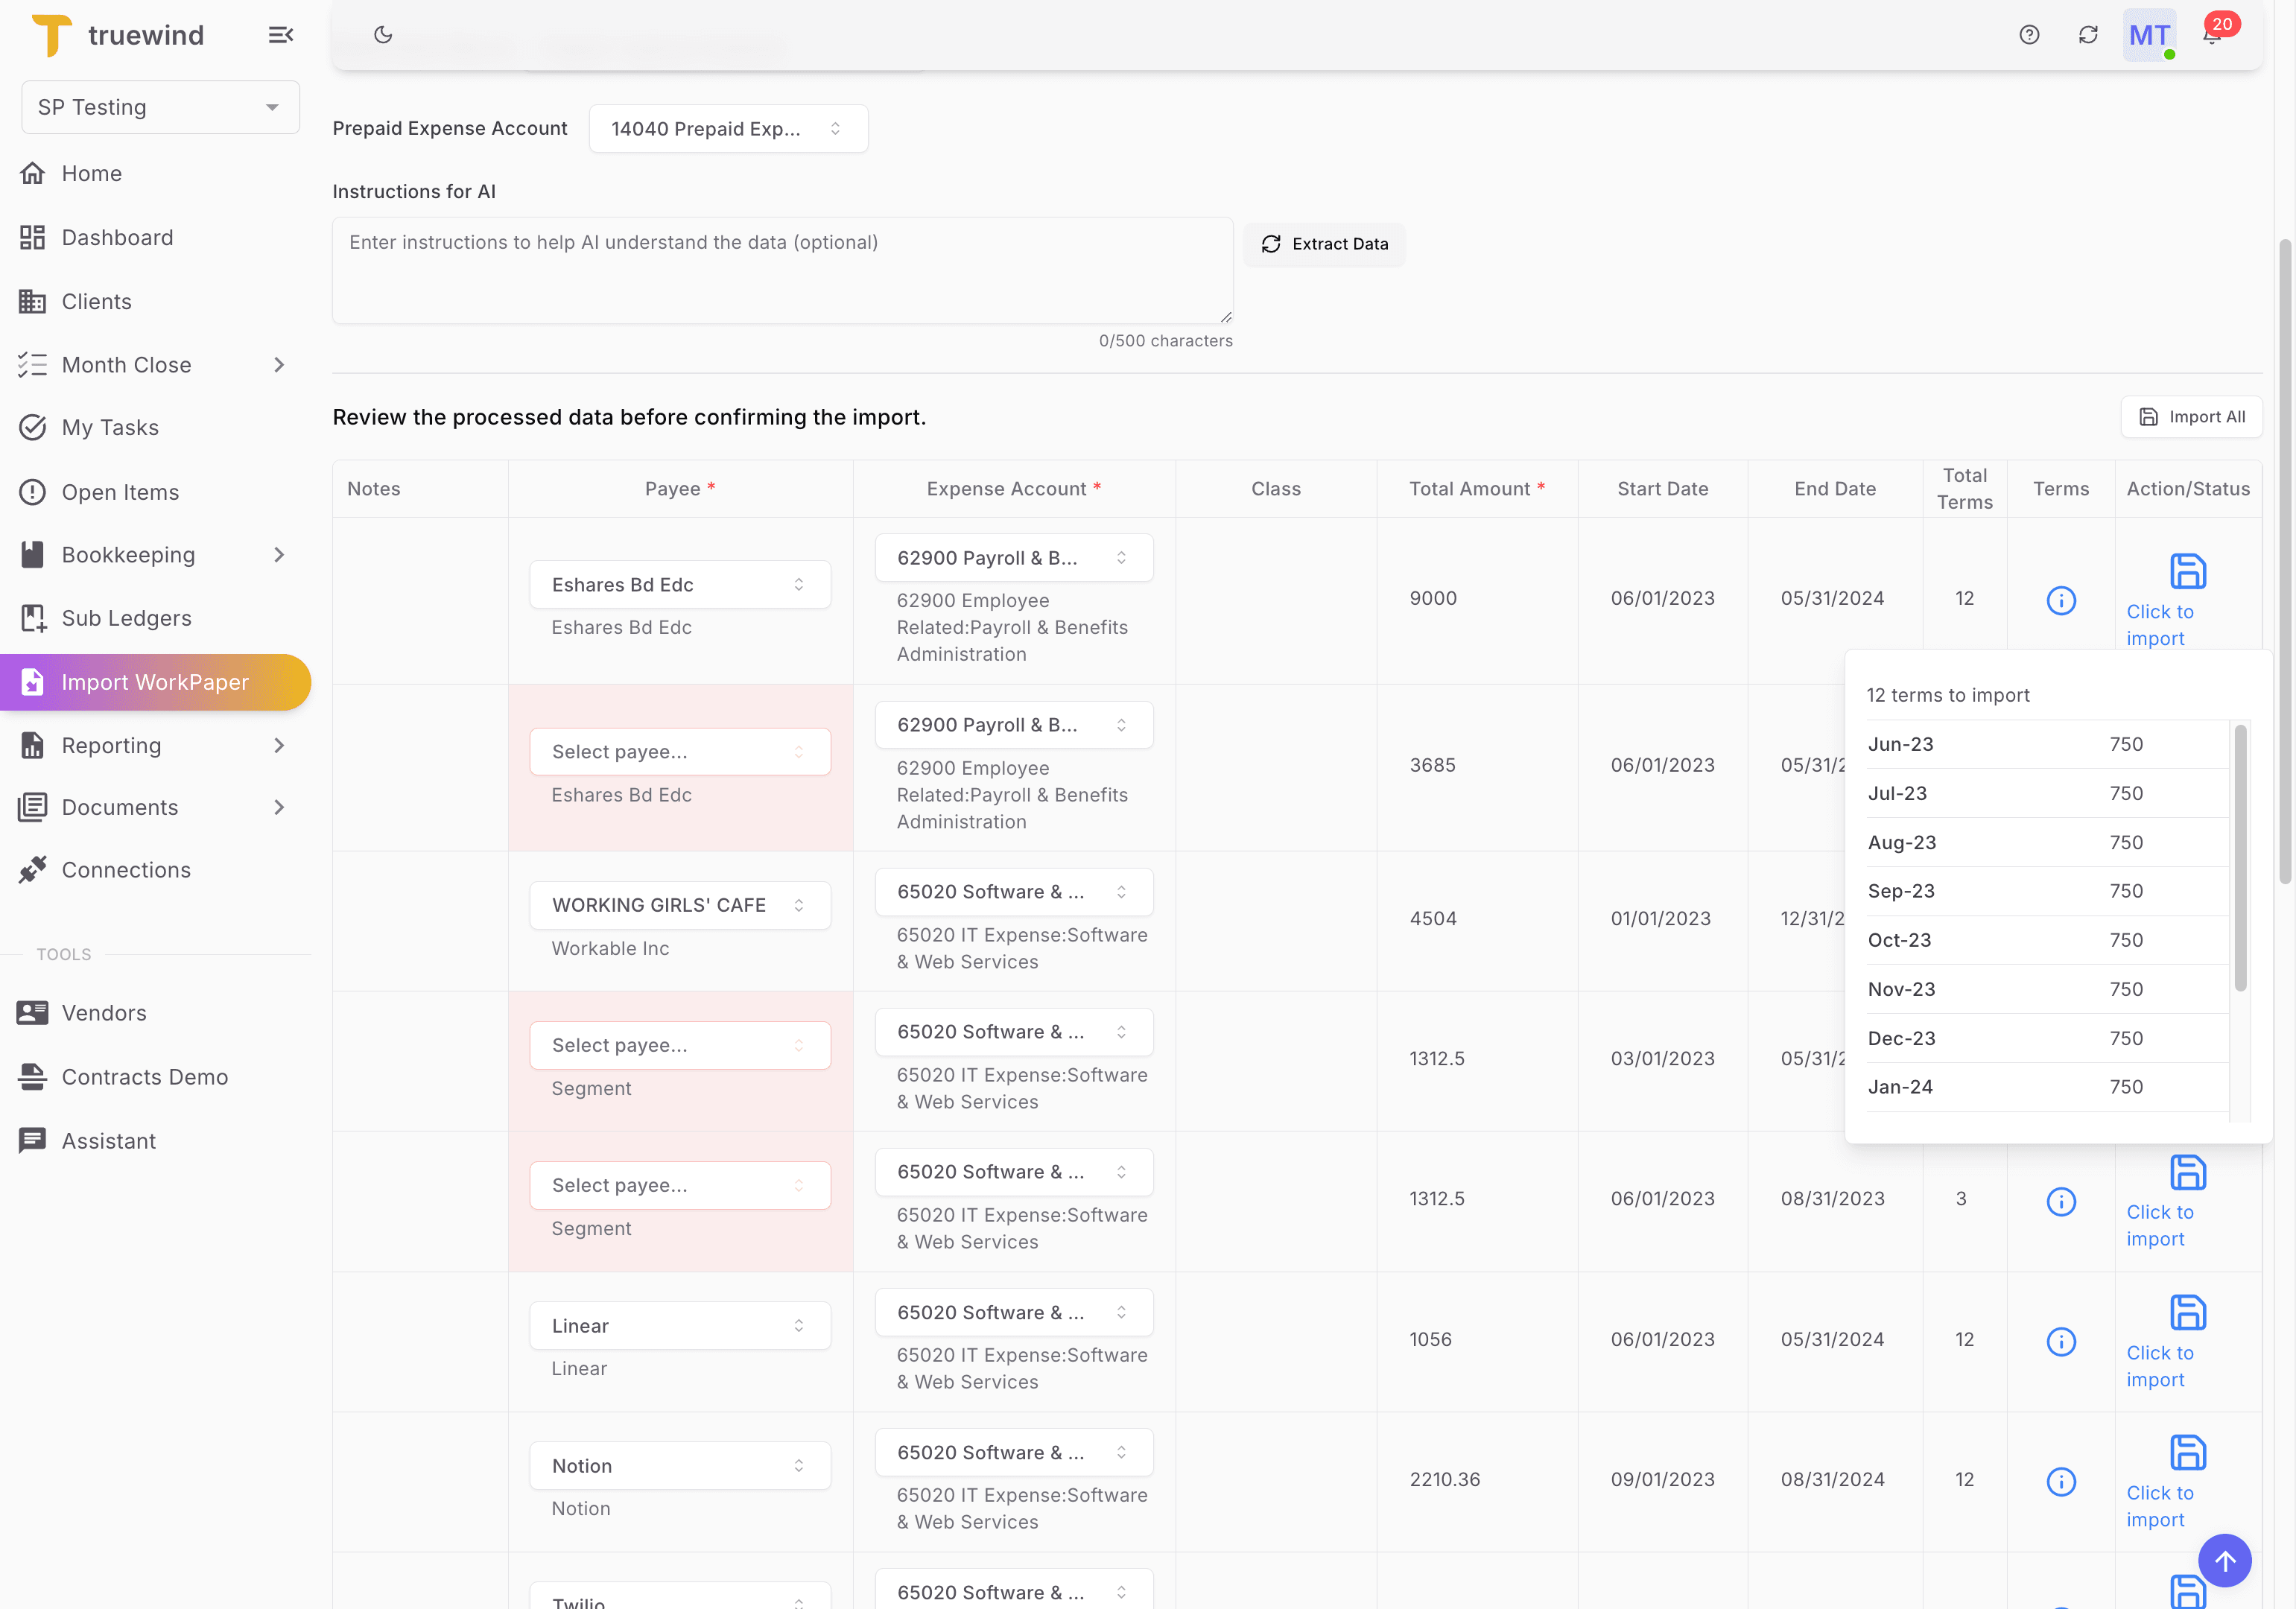Open the SP Testing workspace dropdown

coord(159,107)
